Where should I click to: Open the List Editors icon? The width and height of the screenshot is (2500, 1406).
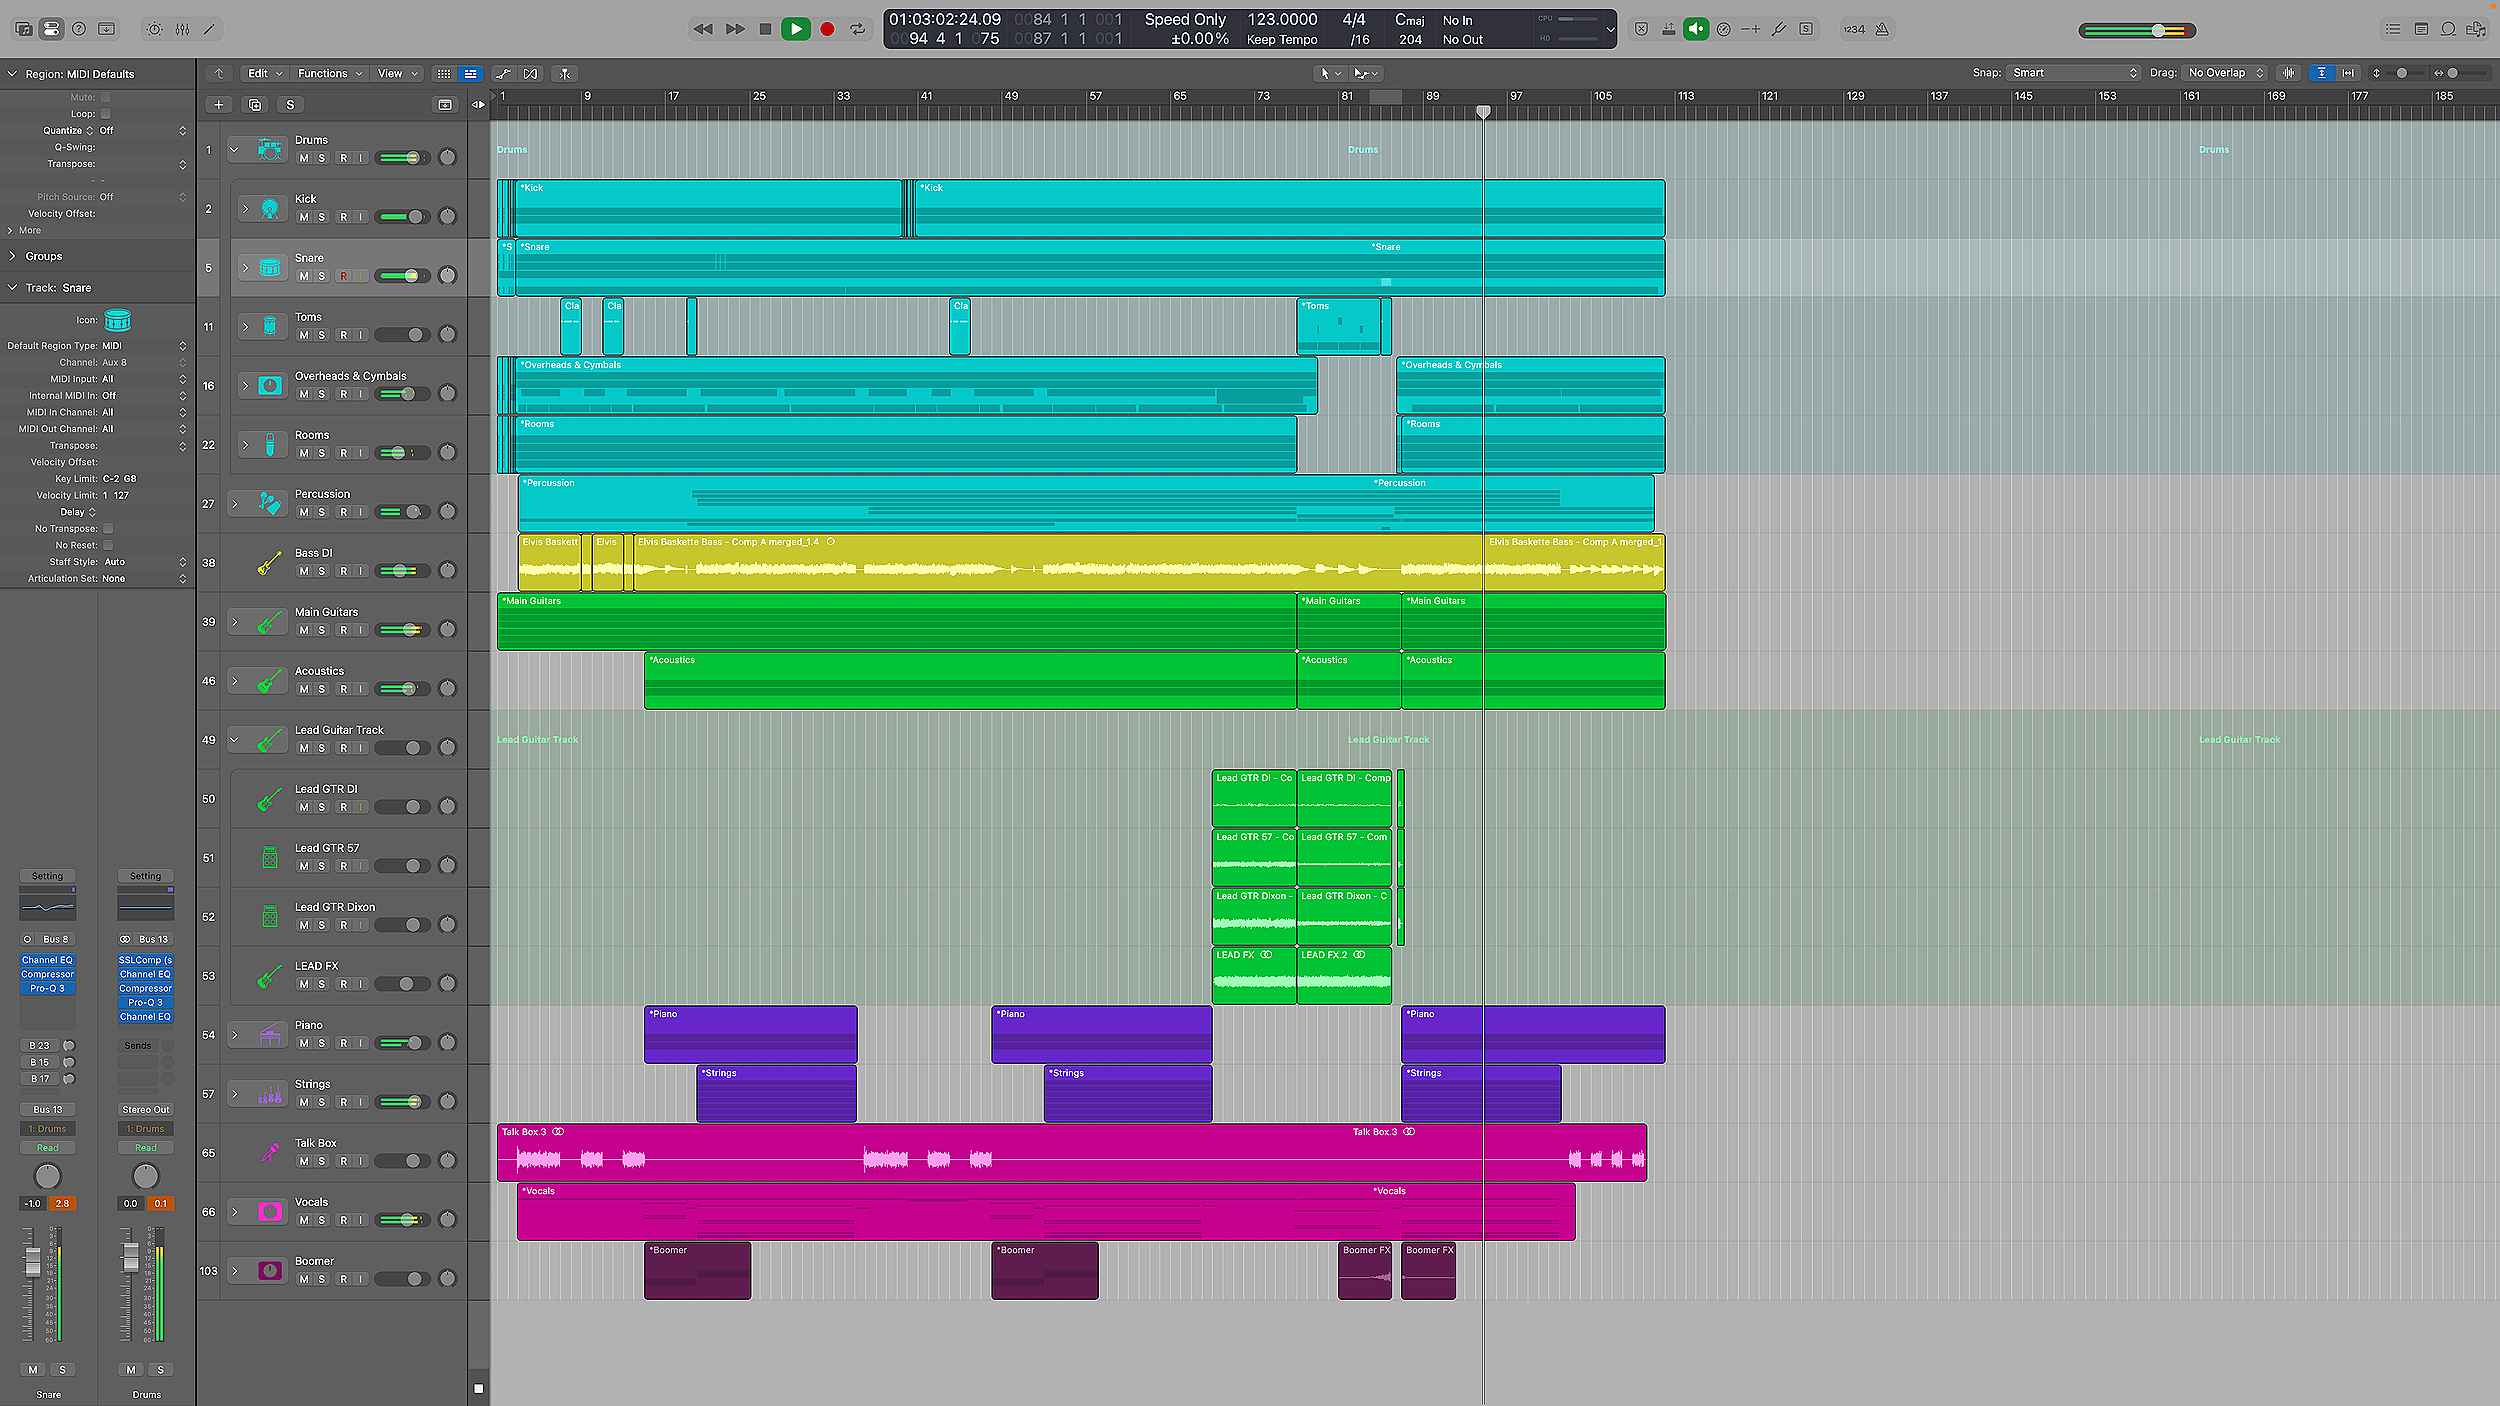[2393, 29]
